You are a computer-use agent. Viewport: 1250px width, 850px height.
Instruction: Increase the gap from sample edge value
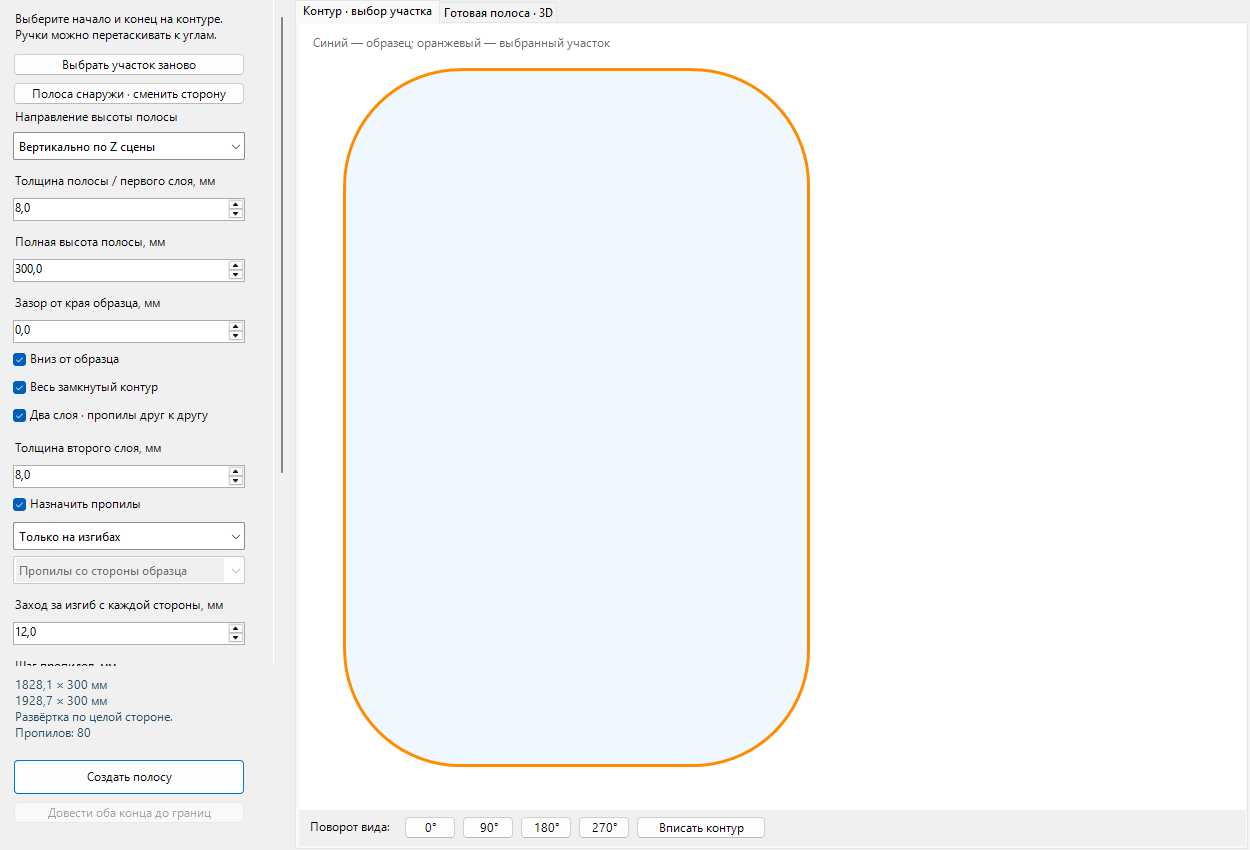click(x=236, y=326)
